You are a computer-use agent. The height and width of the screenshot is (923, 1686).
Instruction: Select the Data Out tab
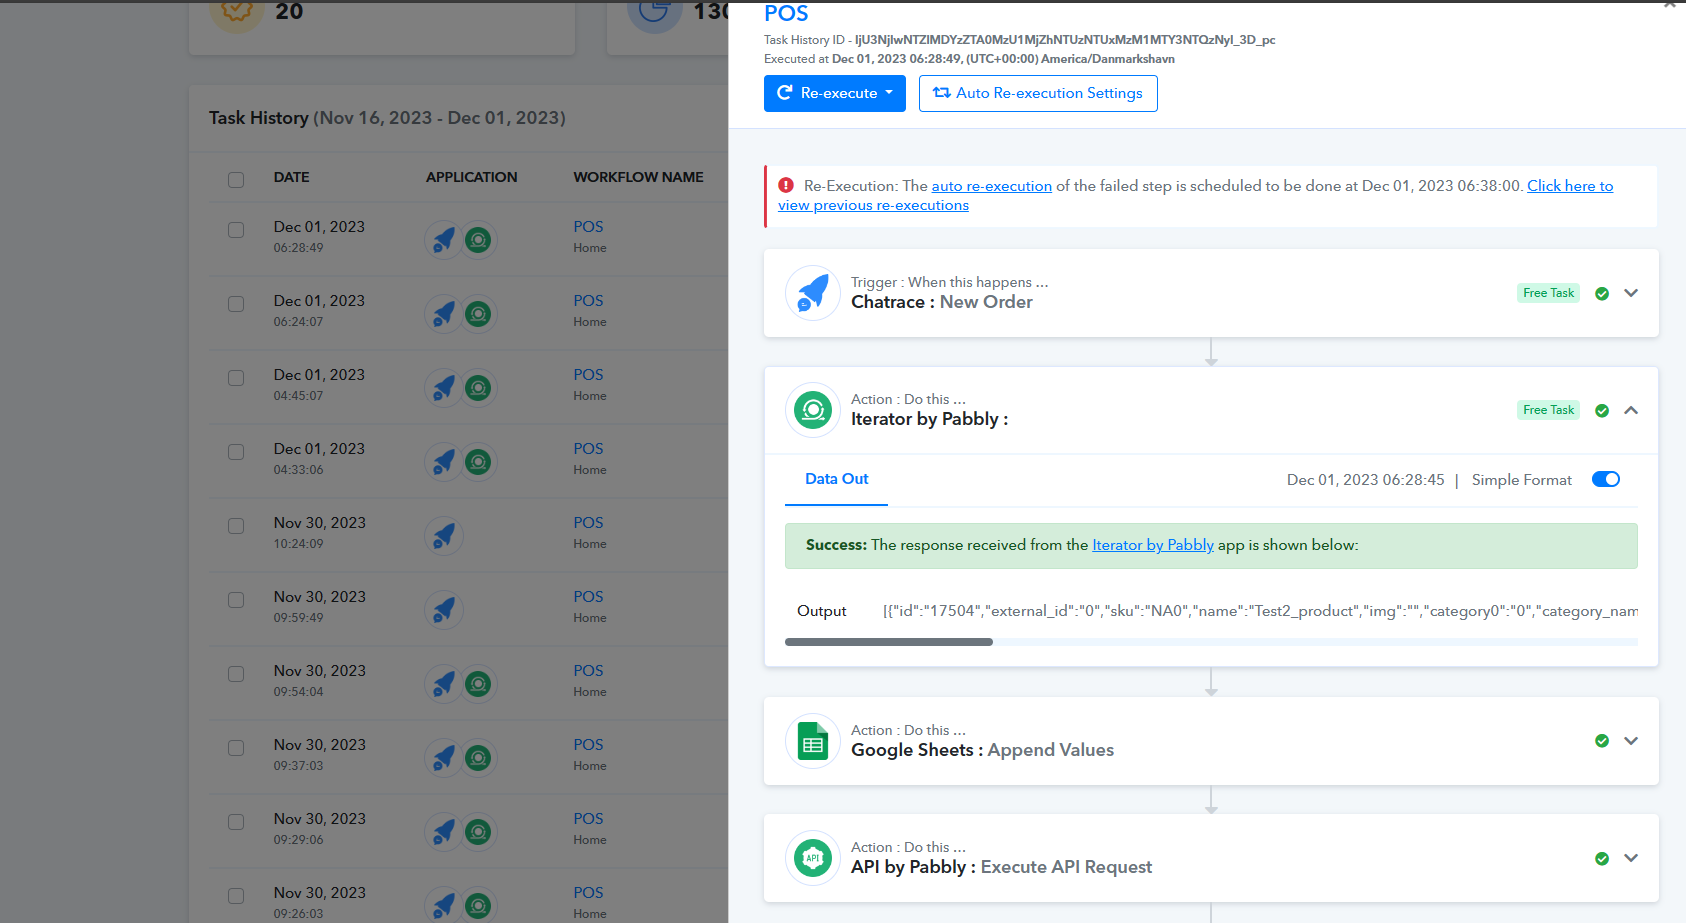click(x=837, y=479)
